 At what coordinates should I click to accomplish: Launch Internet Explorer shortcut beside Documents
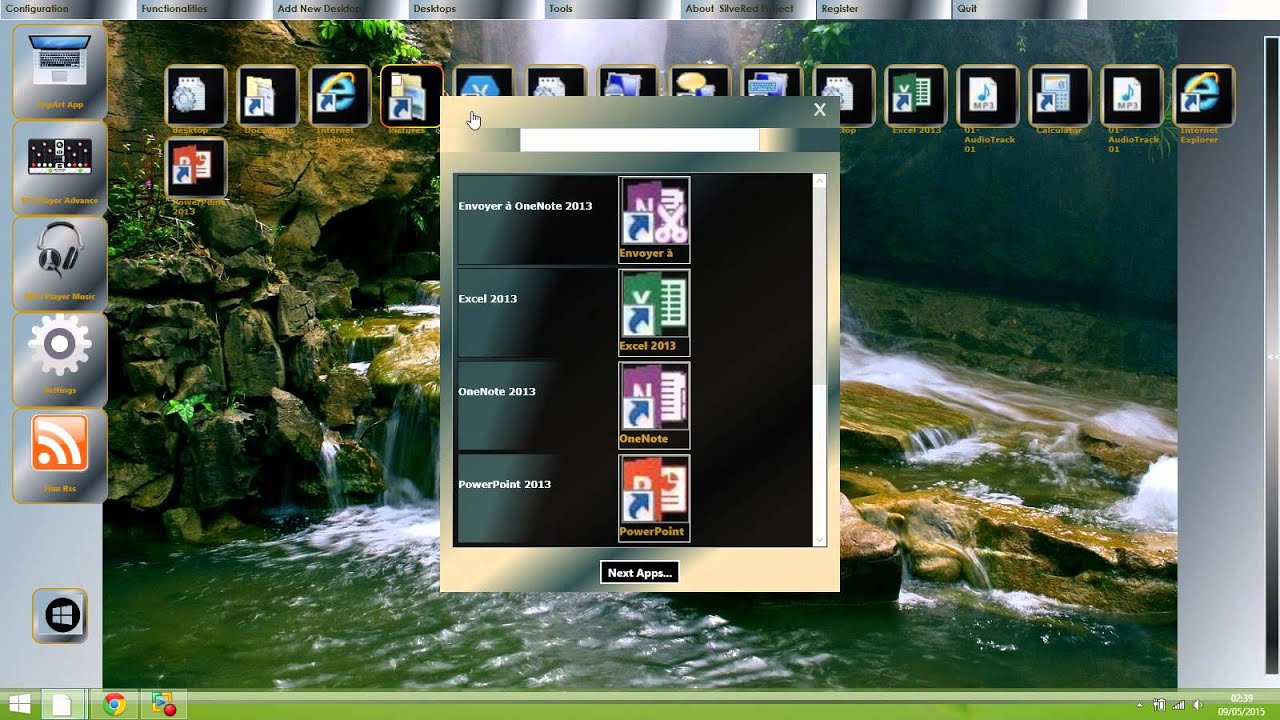pyautogui.click(x=339, y=98)
